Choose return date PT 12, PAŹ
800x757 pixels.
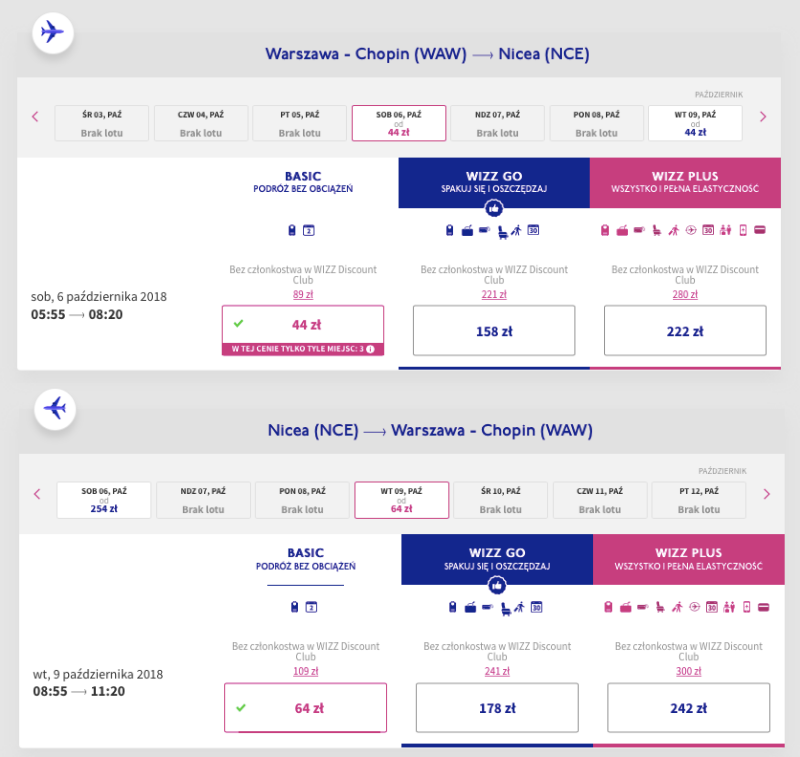click(699, 500)
